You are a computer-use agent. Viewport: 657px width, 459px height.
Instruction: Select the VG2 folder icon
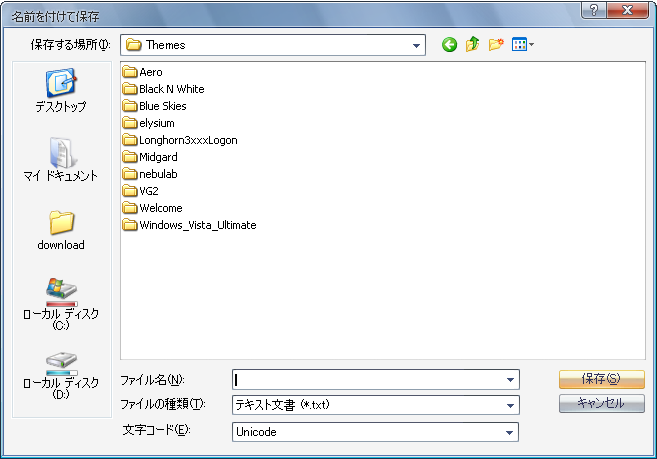point(130,191)
